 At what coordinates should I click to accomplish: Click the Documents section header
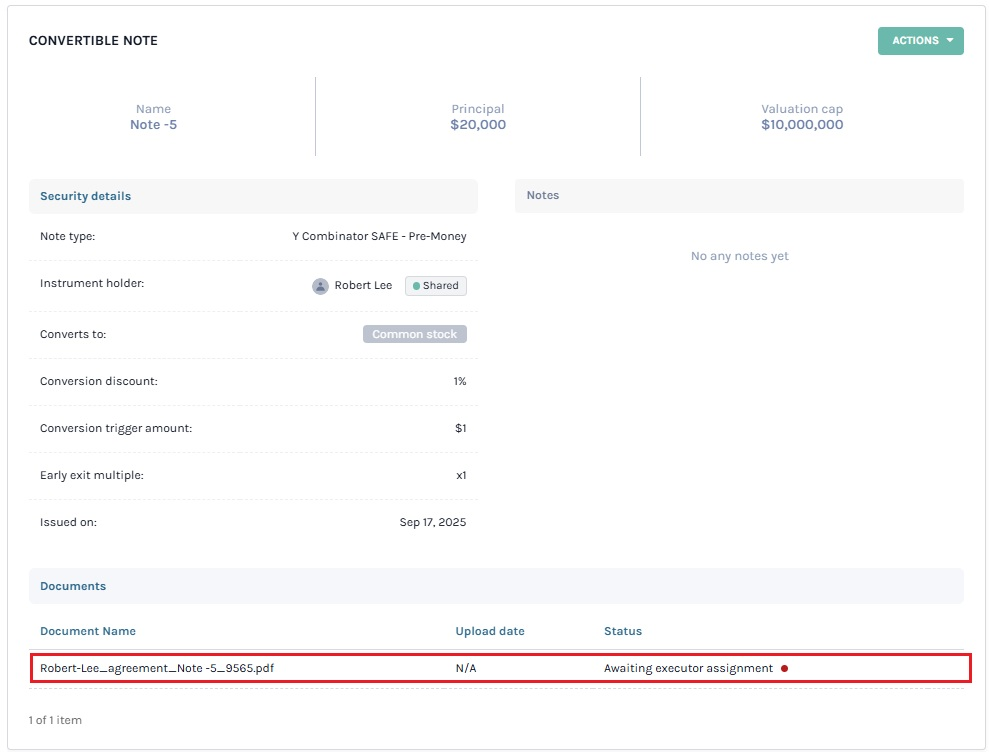tap(73, 586)
